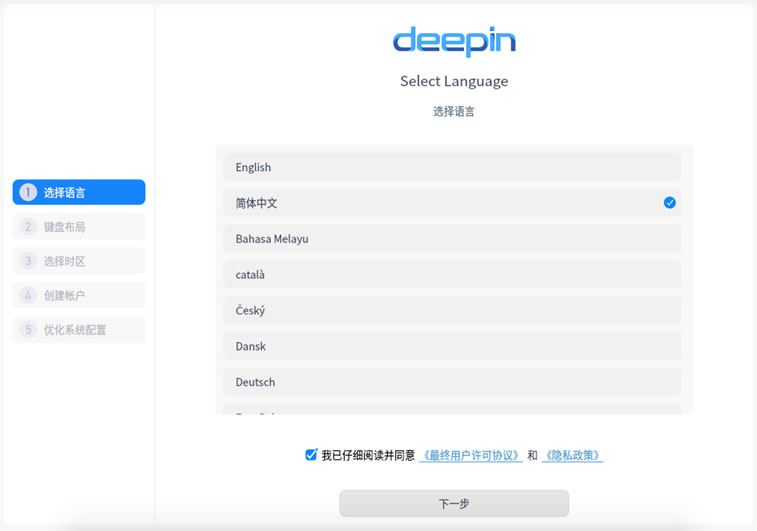This screenshot has height=531, width=757.
Task: Choose Dansk as the language
Action: pos(452,346)
